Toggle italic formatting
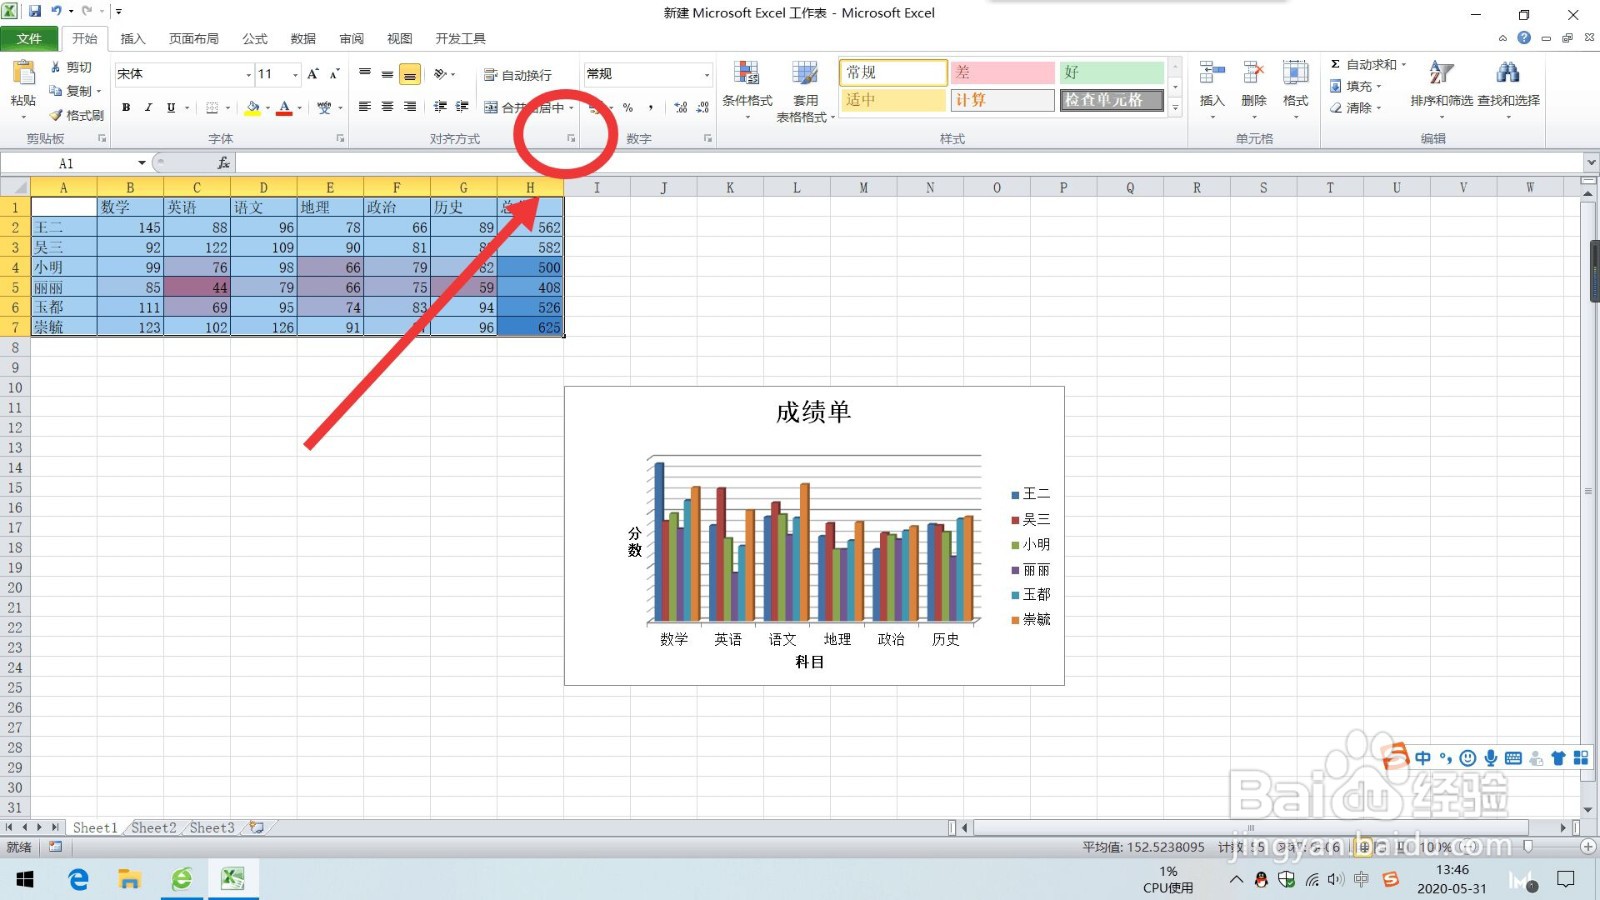This screenshot has width=1600, height=900. coord(148,107)
